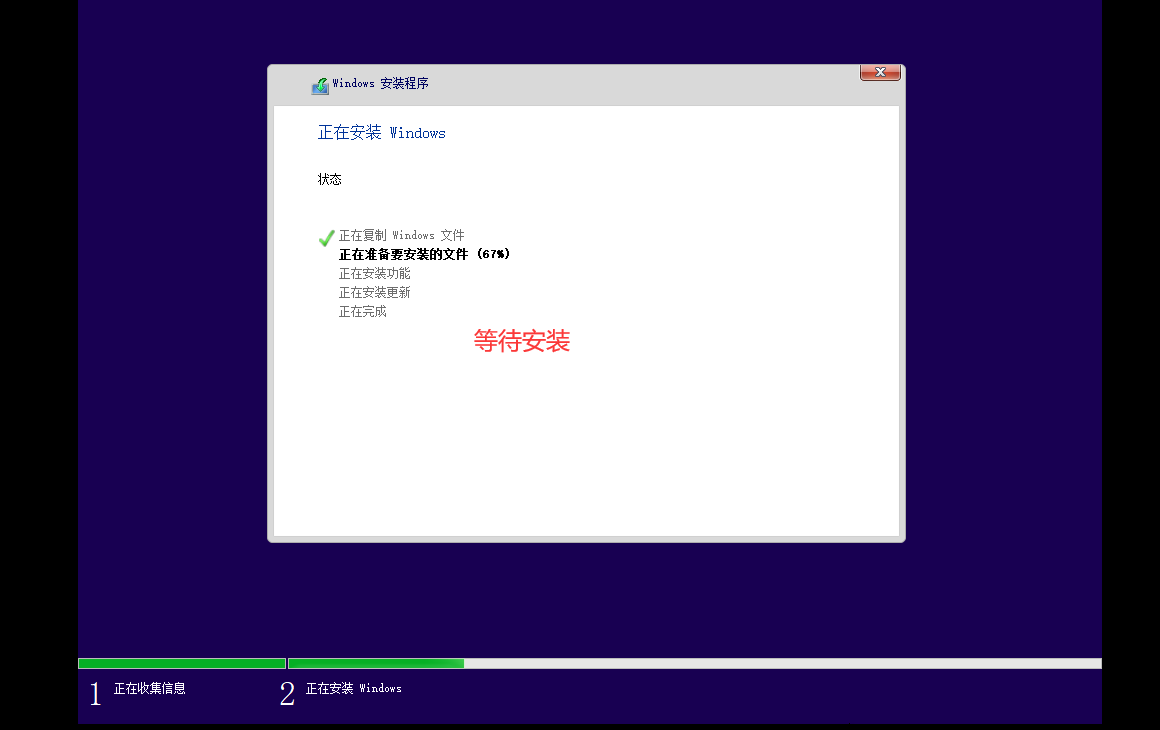The width and height of the screenshot is (1160, 730).
Task: Click step 1 label 正在收集信息
Action: pos(149,689)
